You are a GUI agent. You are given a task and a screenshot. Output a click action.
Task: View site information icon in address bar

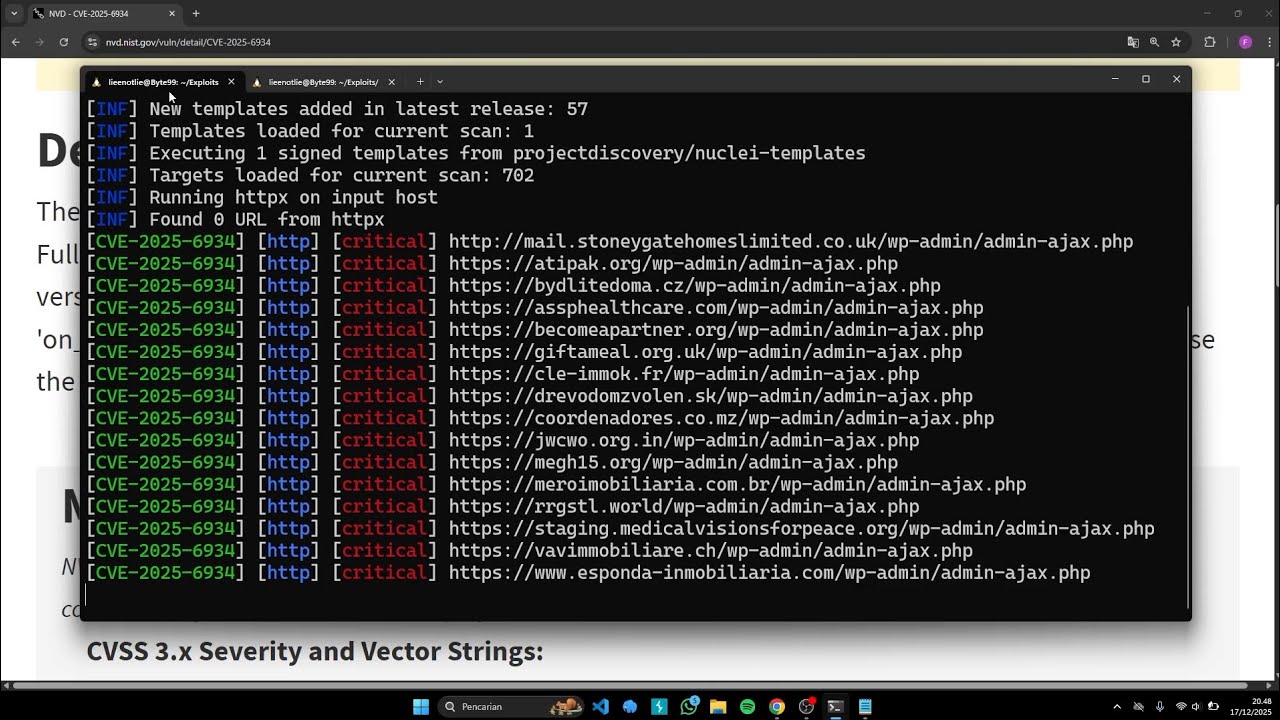coord(93,42)
